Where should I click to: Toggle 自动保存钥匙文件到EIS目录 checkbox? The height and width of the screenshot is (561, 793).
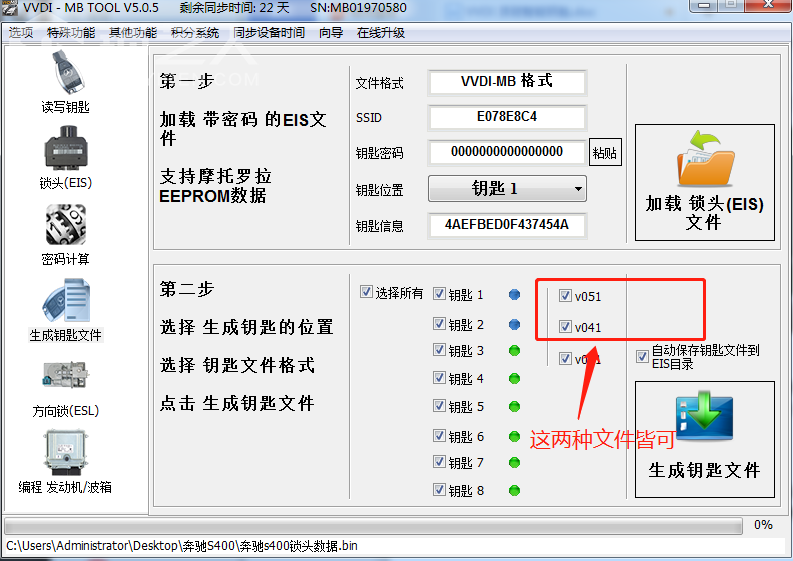click(642, 357)
